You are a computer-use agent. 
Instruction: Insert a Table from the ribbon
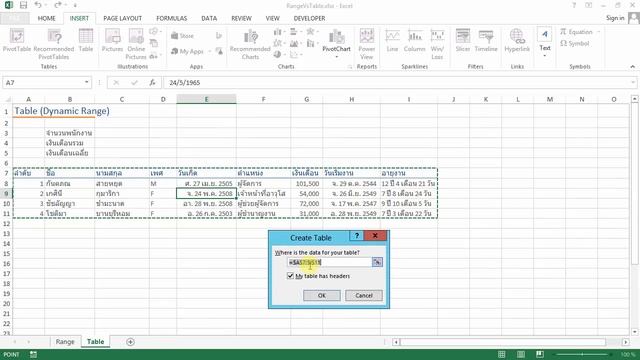tap(86, 41)
